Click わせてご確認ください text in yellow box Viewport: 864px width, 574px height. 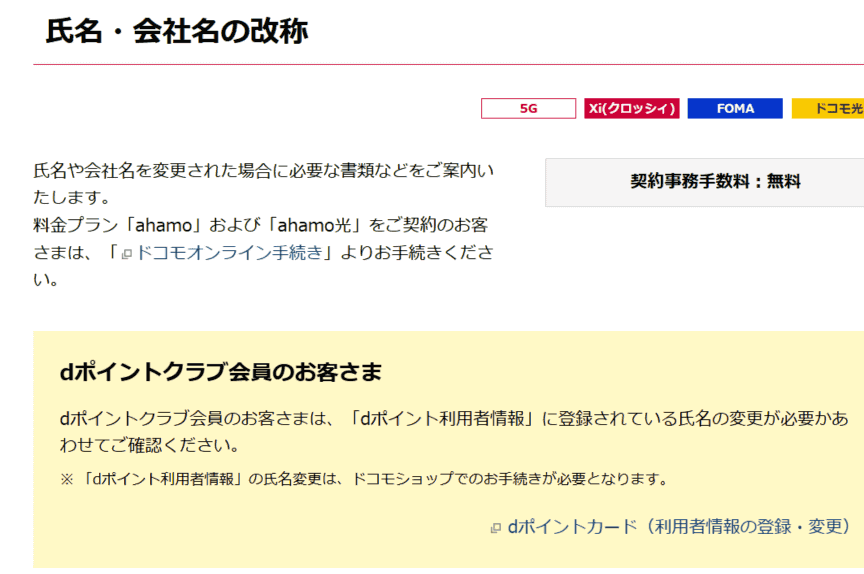(150, 445)
